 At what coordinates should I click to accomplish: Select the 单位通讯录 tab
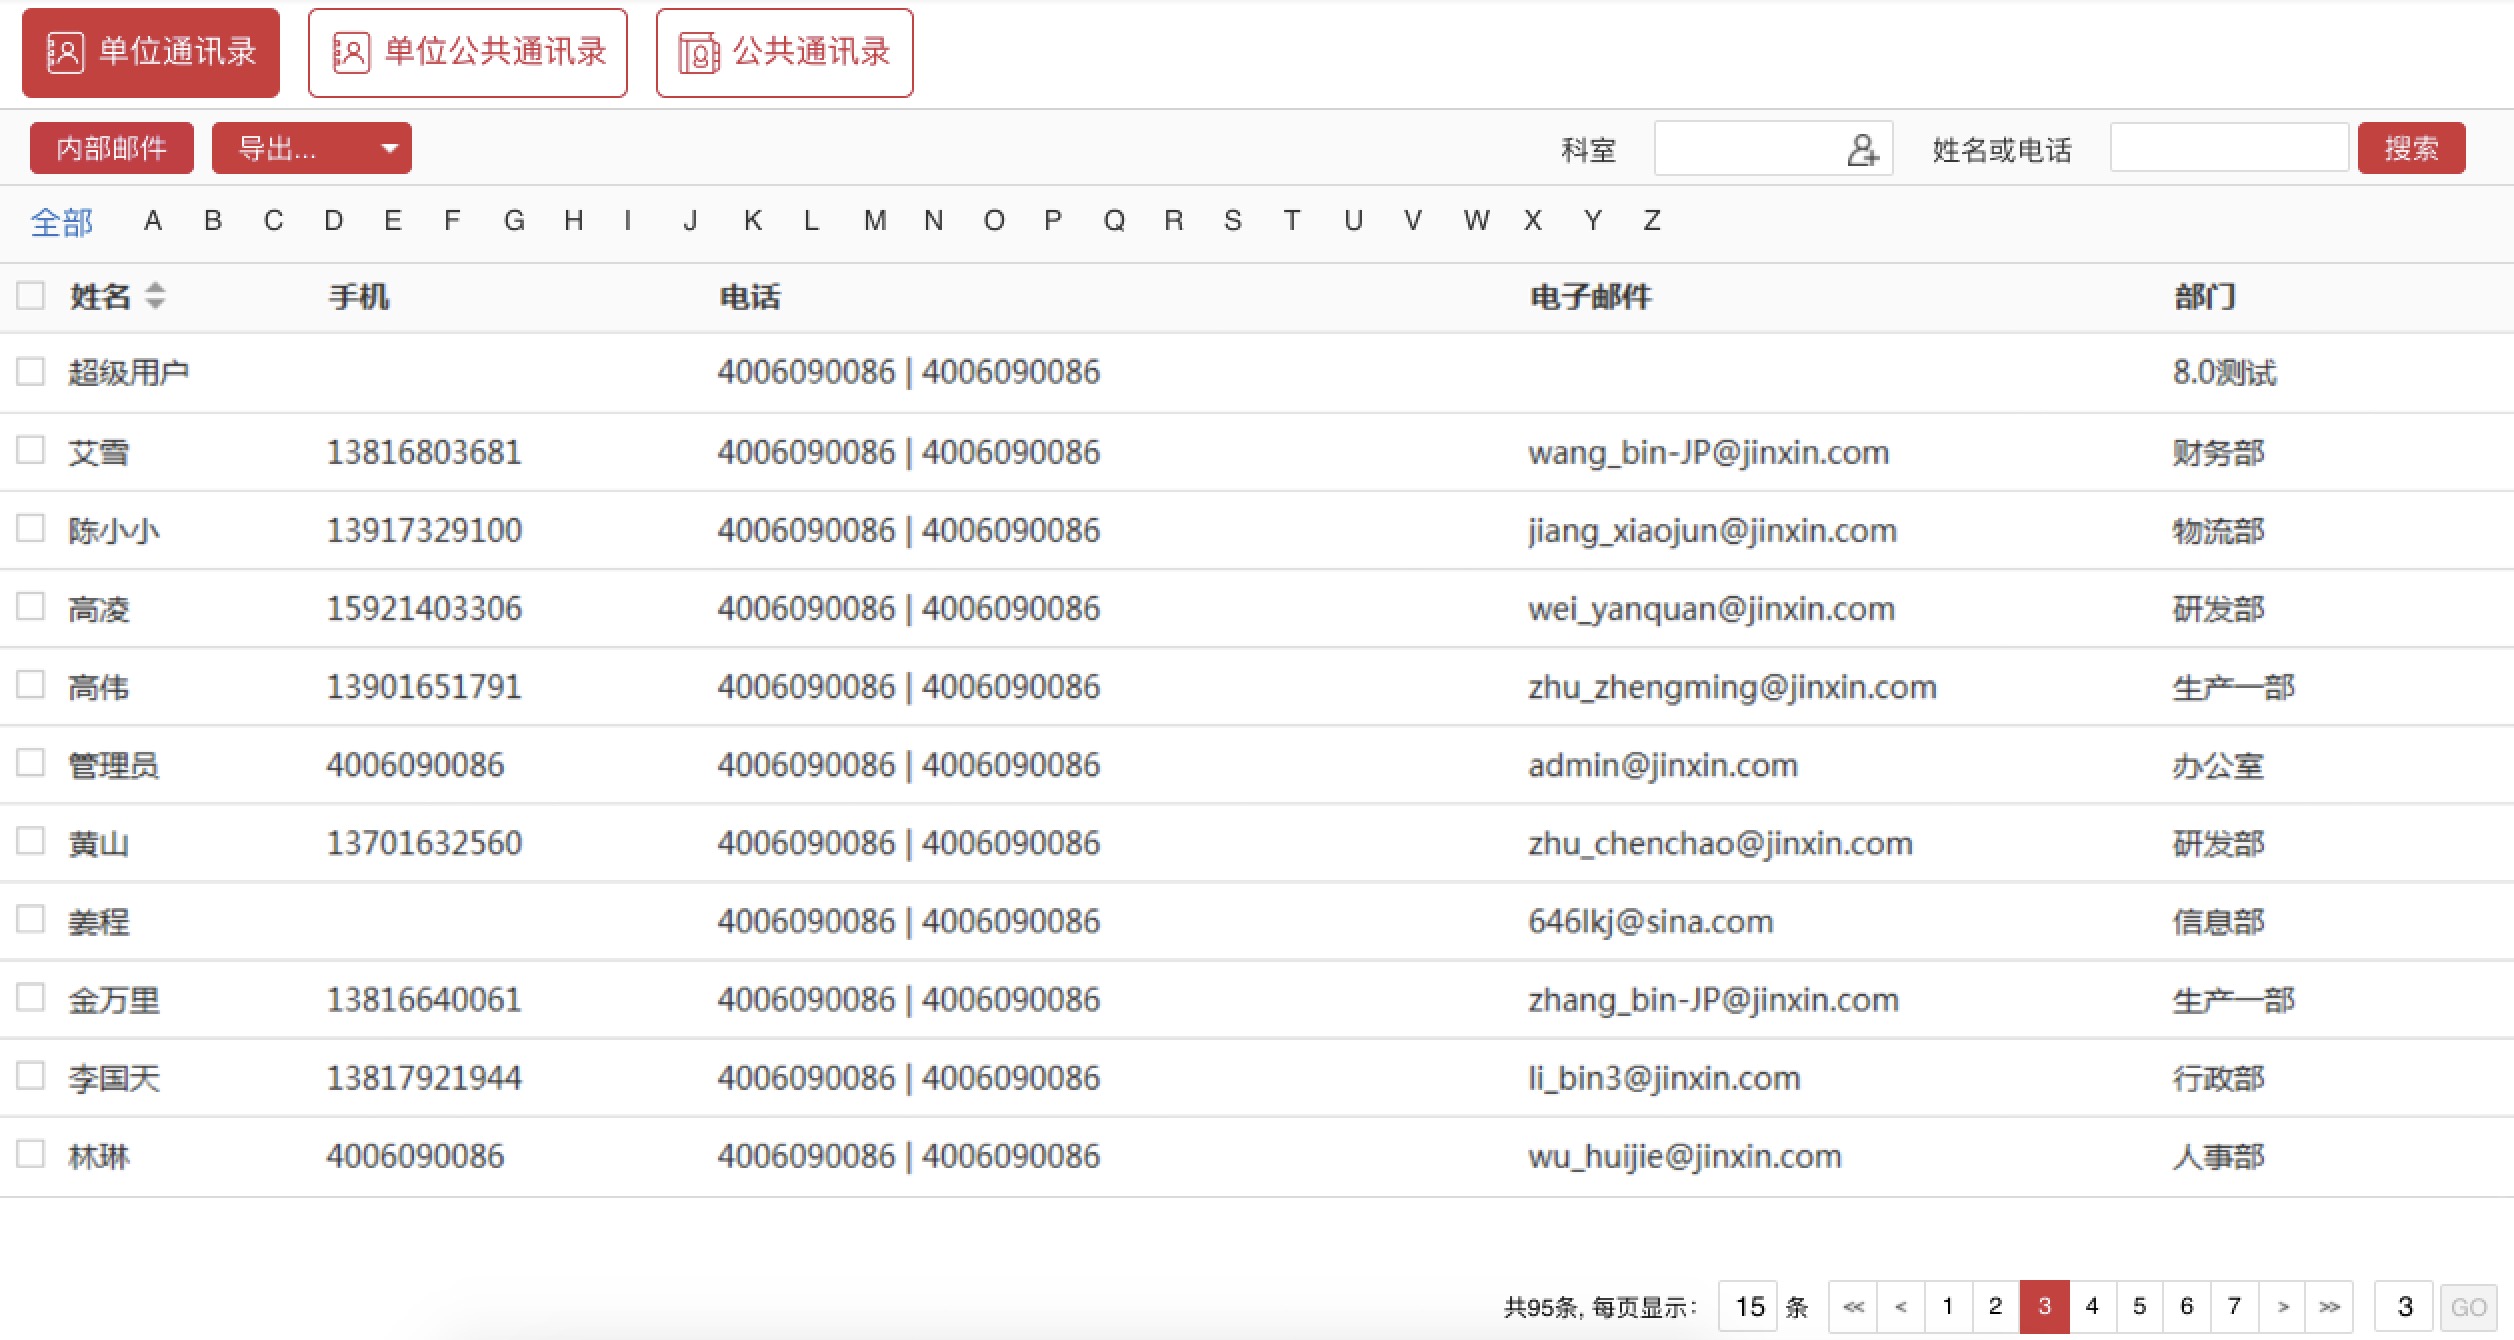click(151, 52)
